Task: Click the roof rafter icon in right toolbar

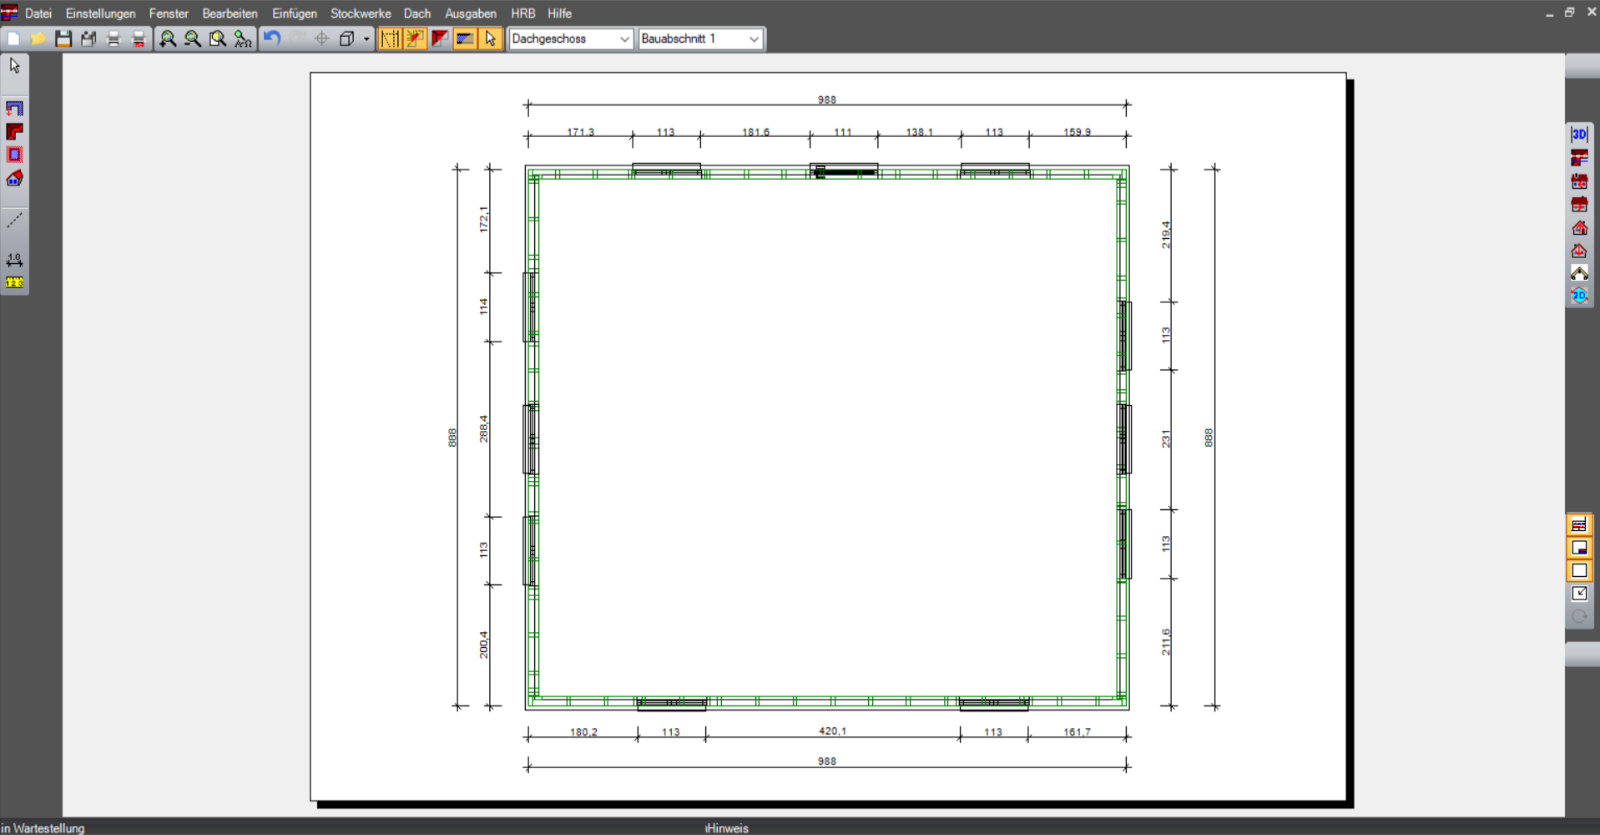Action: click(1579, 273)
